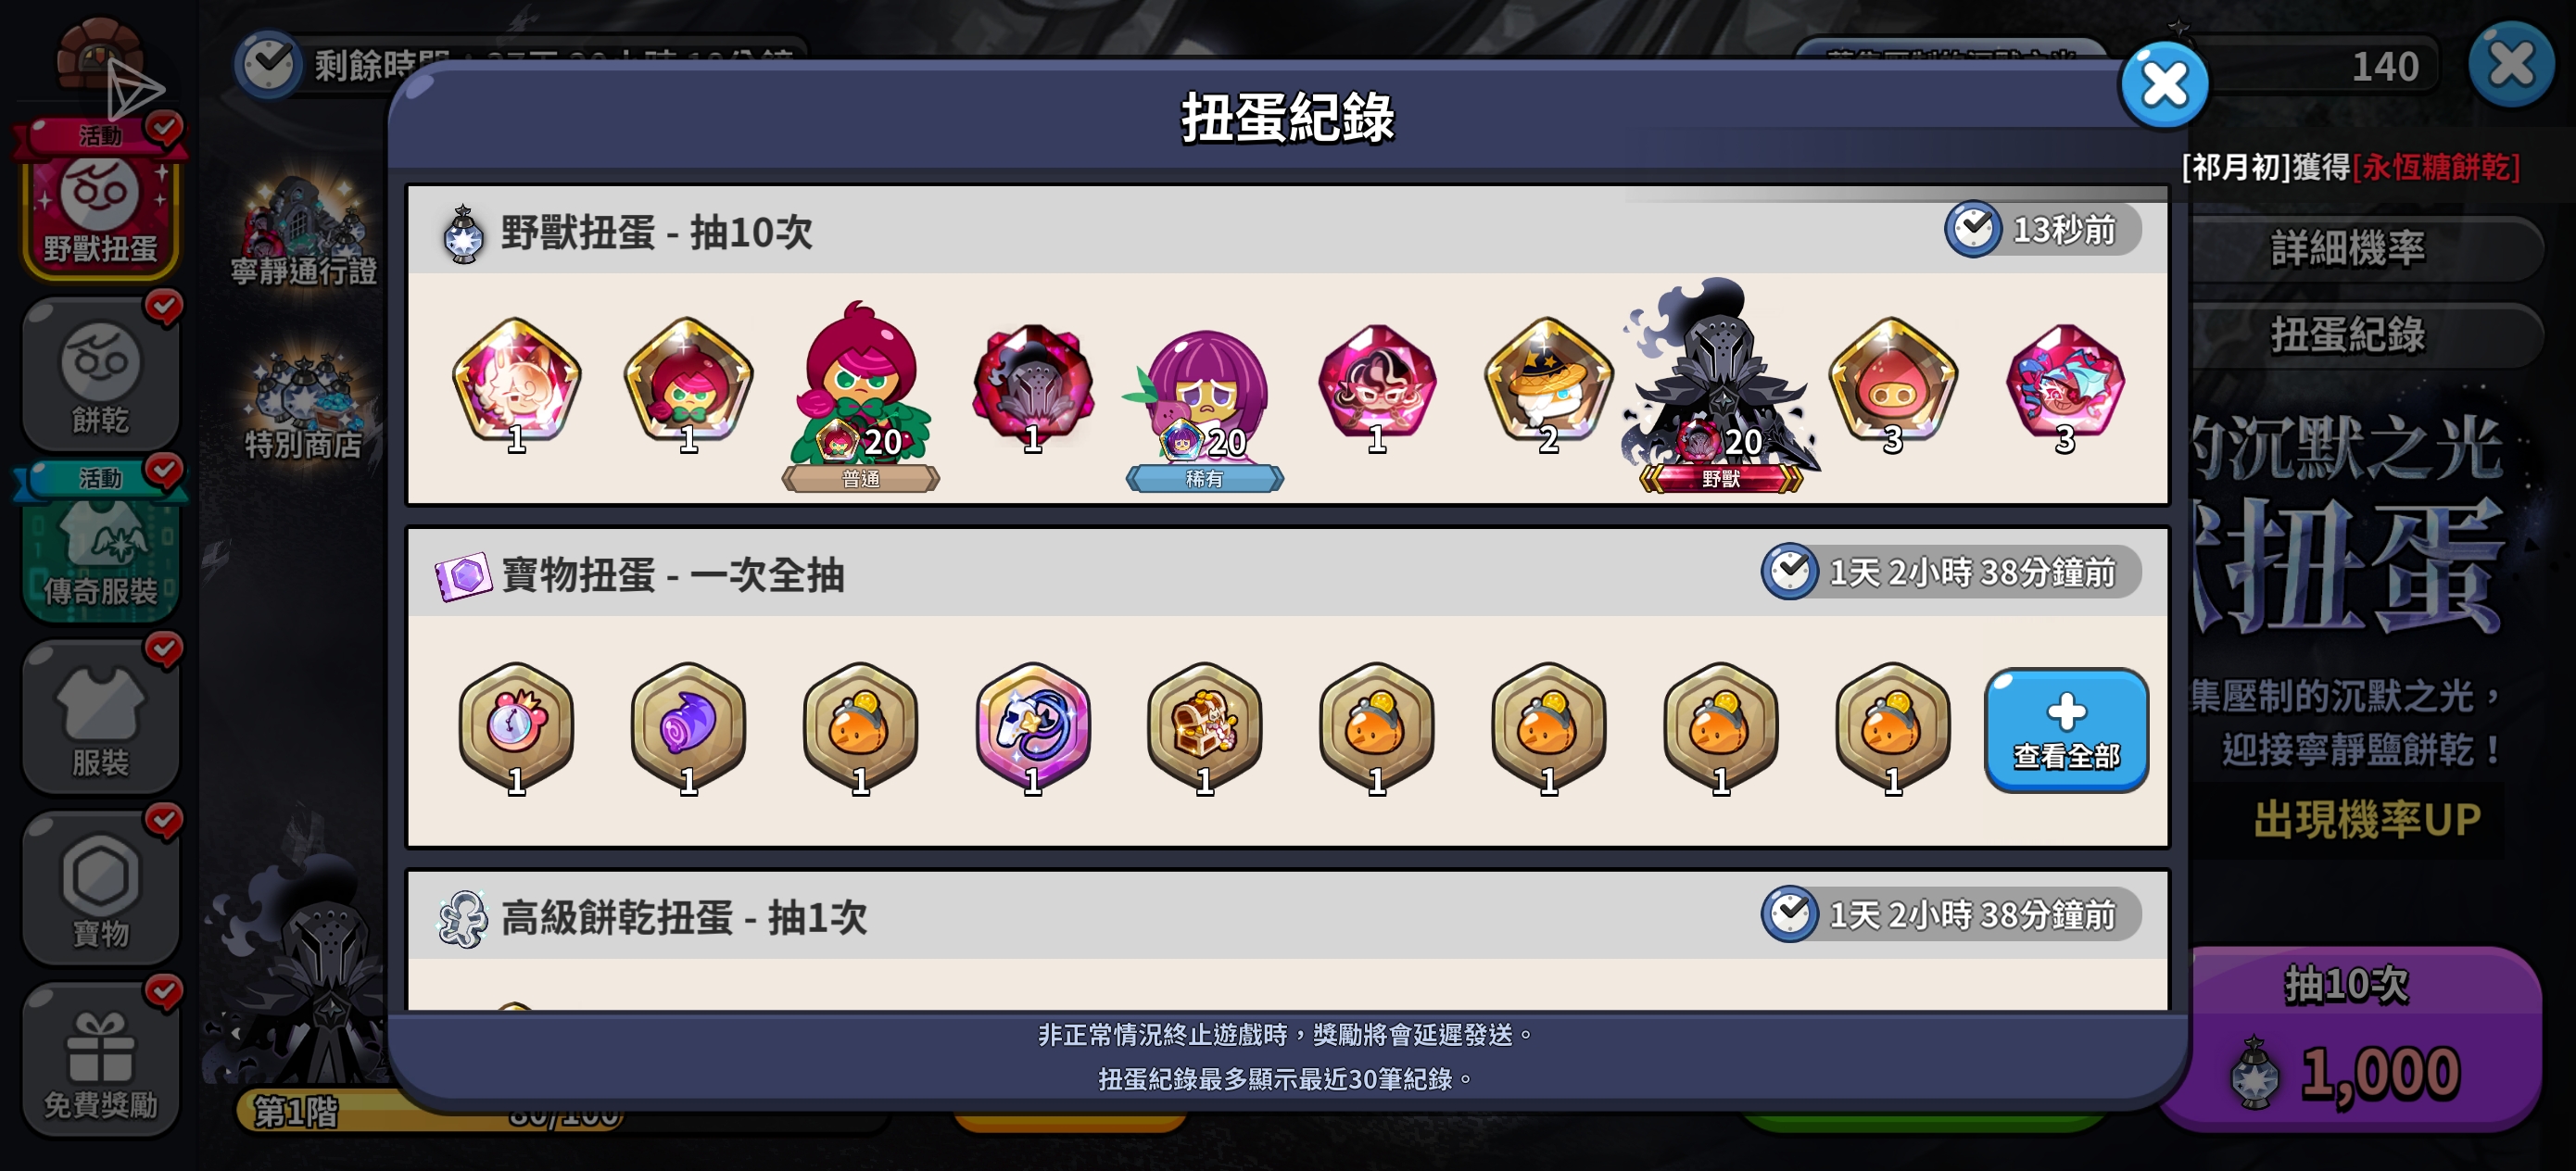Click the 扭蛋紀錄 button on right
2576x1171 pixels.
[2347, 335]
